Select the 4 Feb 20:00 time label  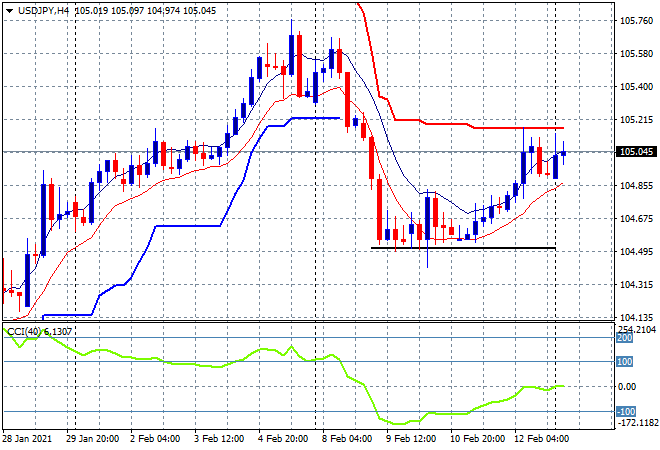pyautogui.click(x=283, y=439)
